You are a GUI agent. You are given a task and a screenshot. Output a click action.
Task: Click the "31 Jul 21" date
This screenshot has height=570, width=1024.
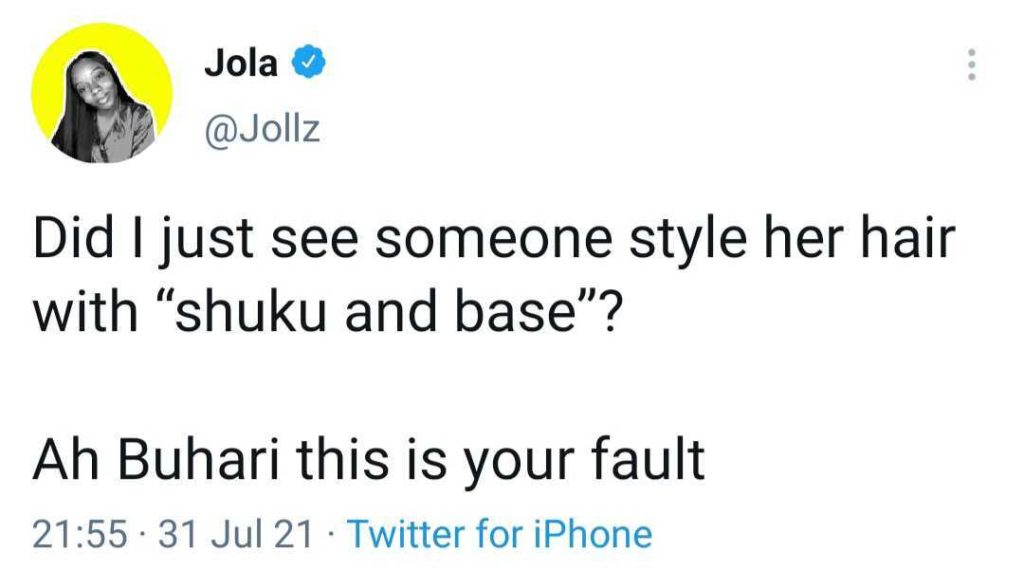tap(235, 535)
